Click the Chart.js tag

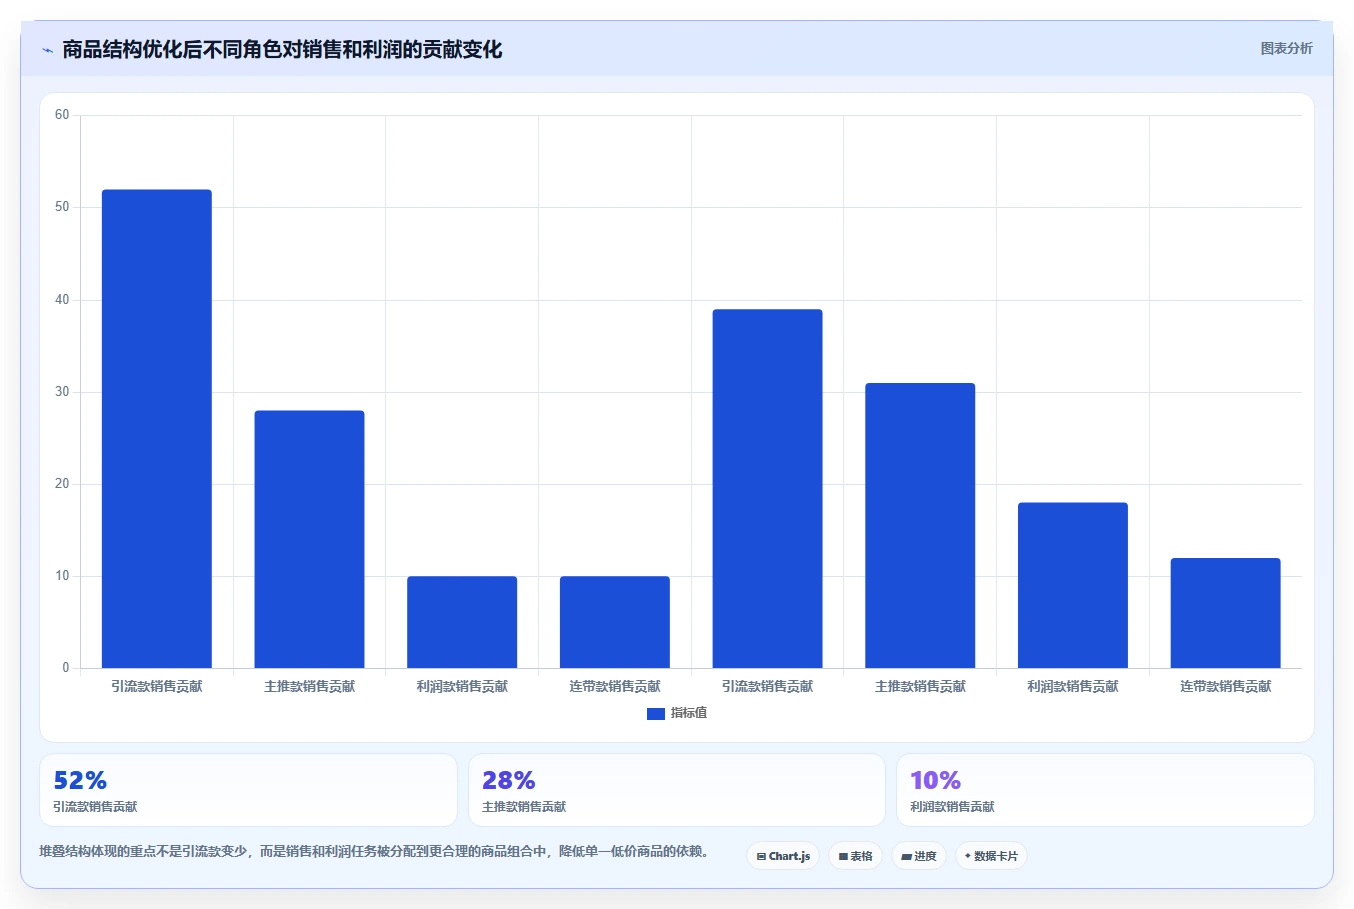(783, 856)
